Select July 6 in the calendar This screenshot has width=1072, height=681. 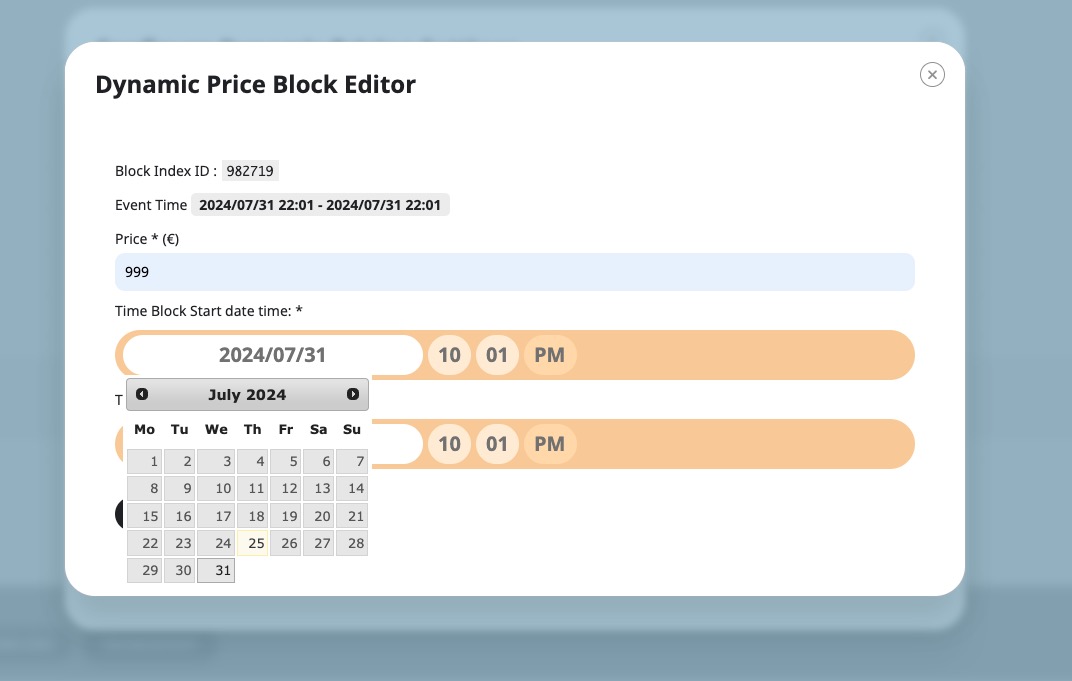tap(319, 462)
